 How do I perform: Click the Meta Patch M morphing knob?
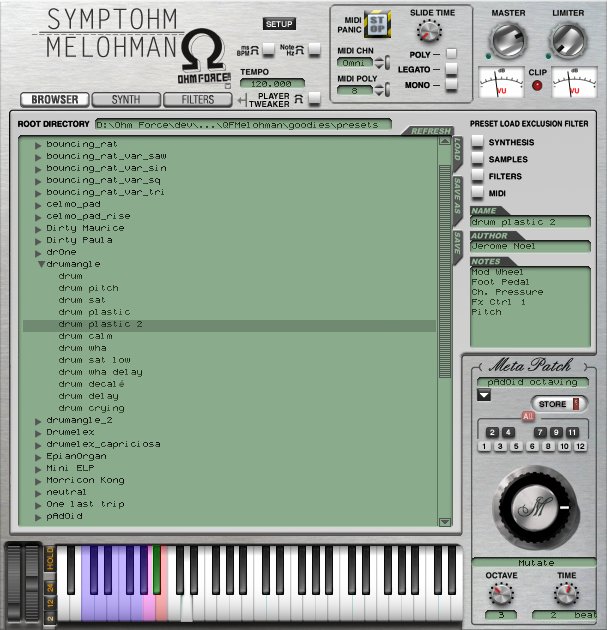click(x=536, y=508)
